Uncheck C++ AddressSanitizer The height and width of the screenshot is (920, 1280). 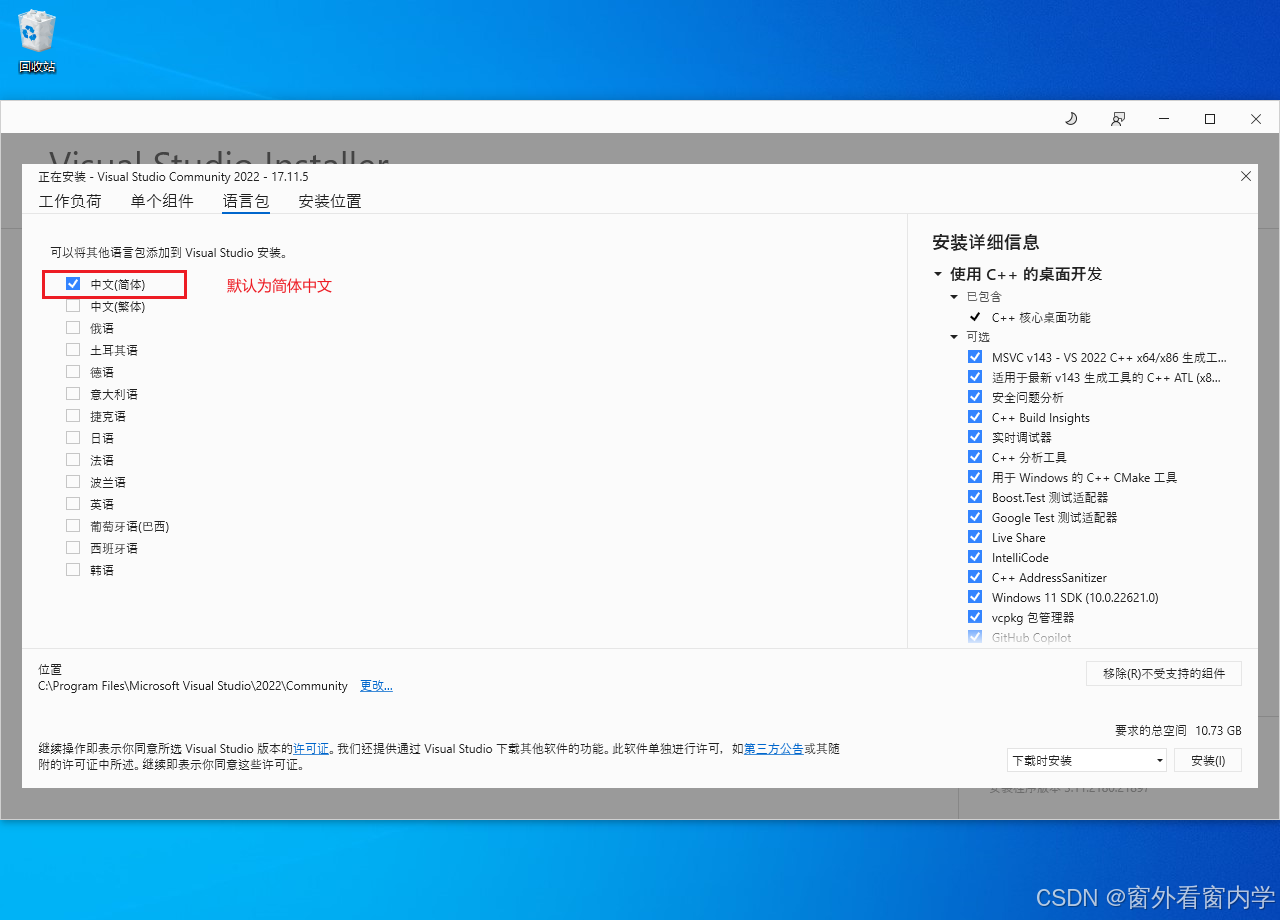pyautogui.click(x=975, y=577)
